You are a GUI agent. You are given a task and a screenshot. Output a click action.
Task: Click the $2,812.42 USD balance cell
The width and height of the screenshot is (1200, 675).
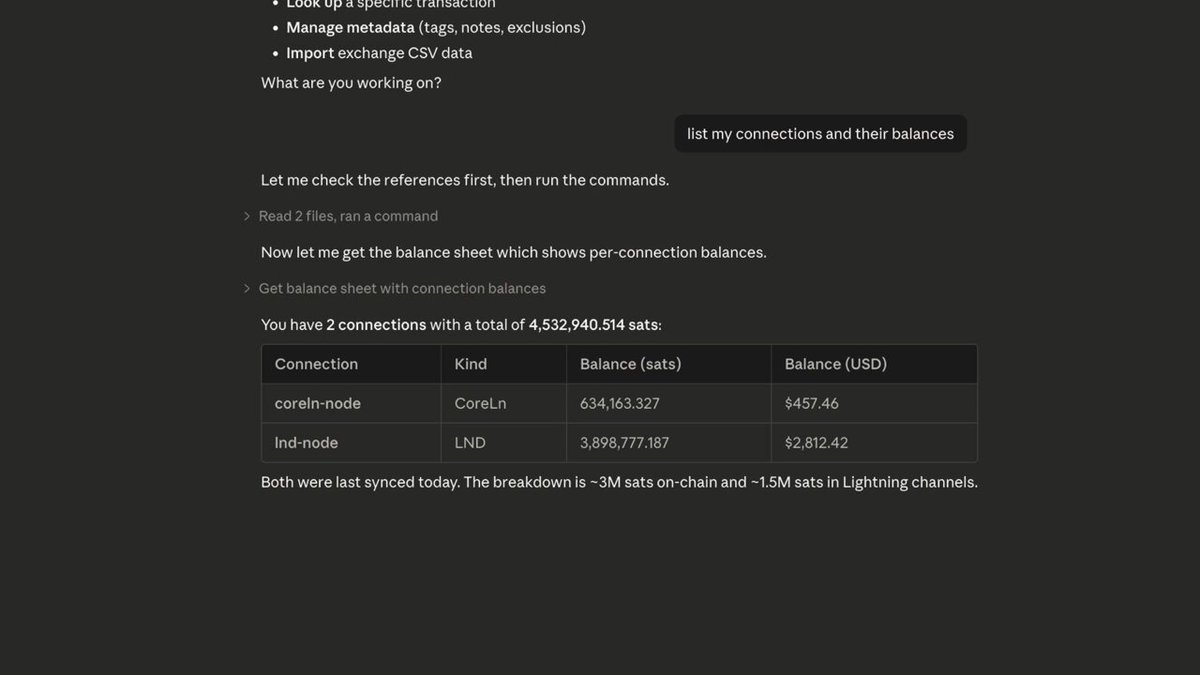click(x=874, y=442)
